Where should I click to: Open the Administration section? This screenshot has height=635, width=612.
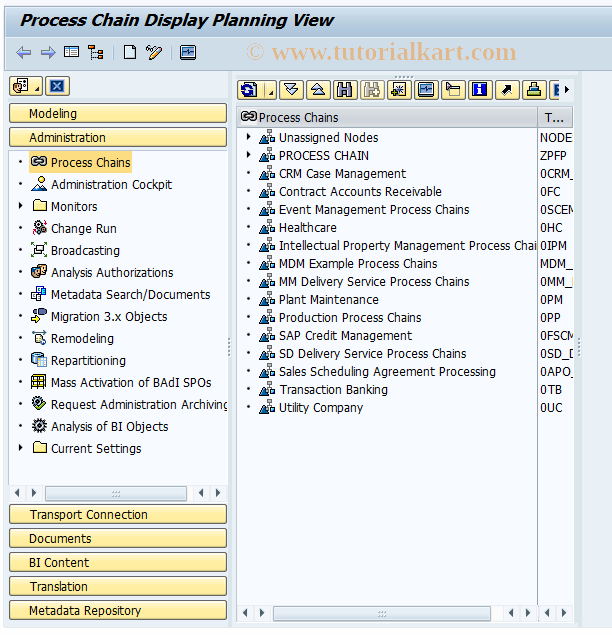[118, 137]
